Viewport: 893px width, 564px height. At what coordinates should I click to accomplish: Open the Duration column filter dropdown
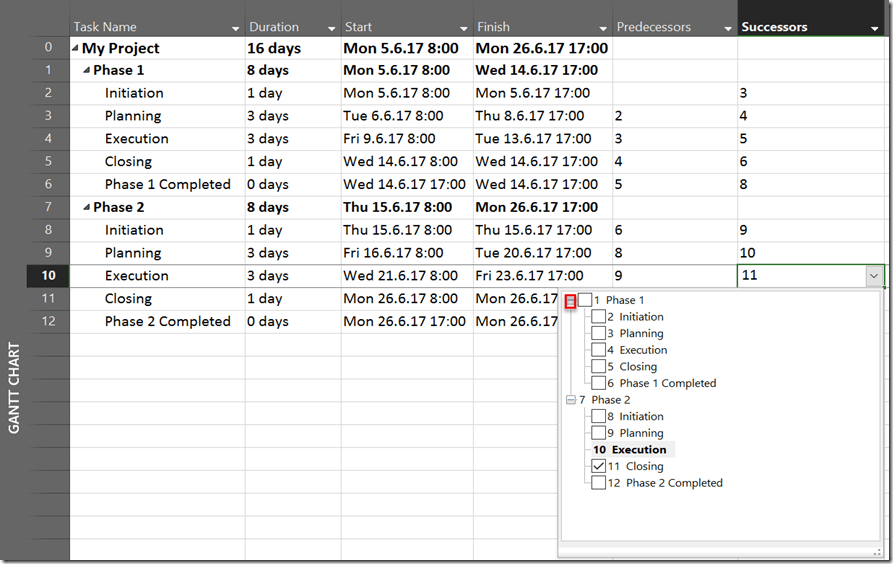point(331,28)
